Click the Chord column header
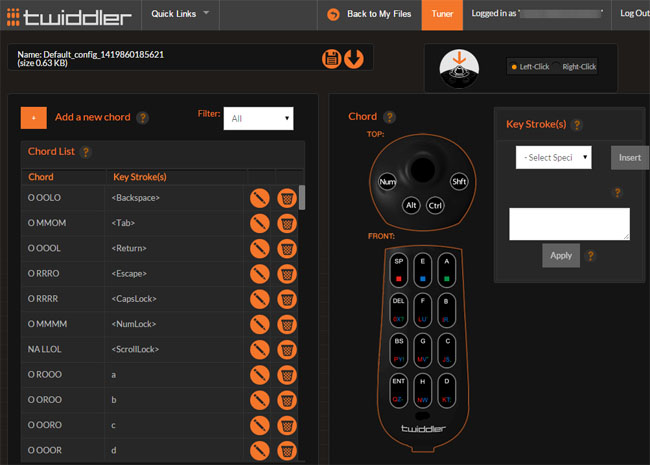 [x=41, y=177]
